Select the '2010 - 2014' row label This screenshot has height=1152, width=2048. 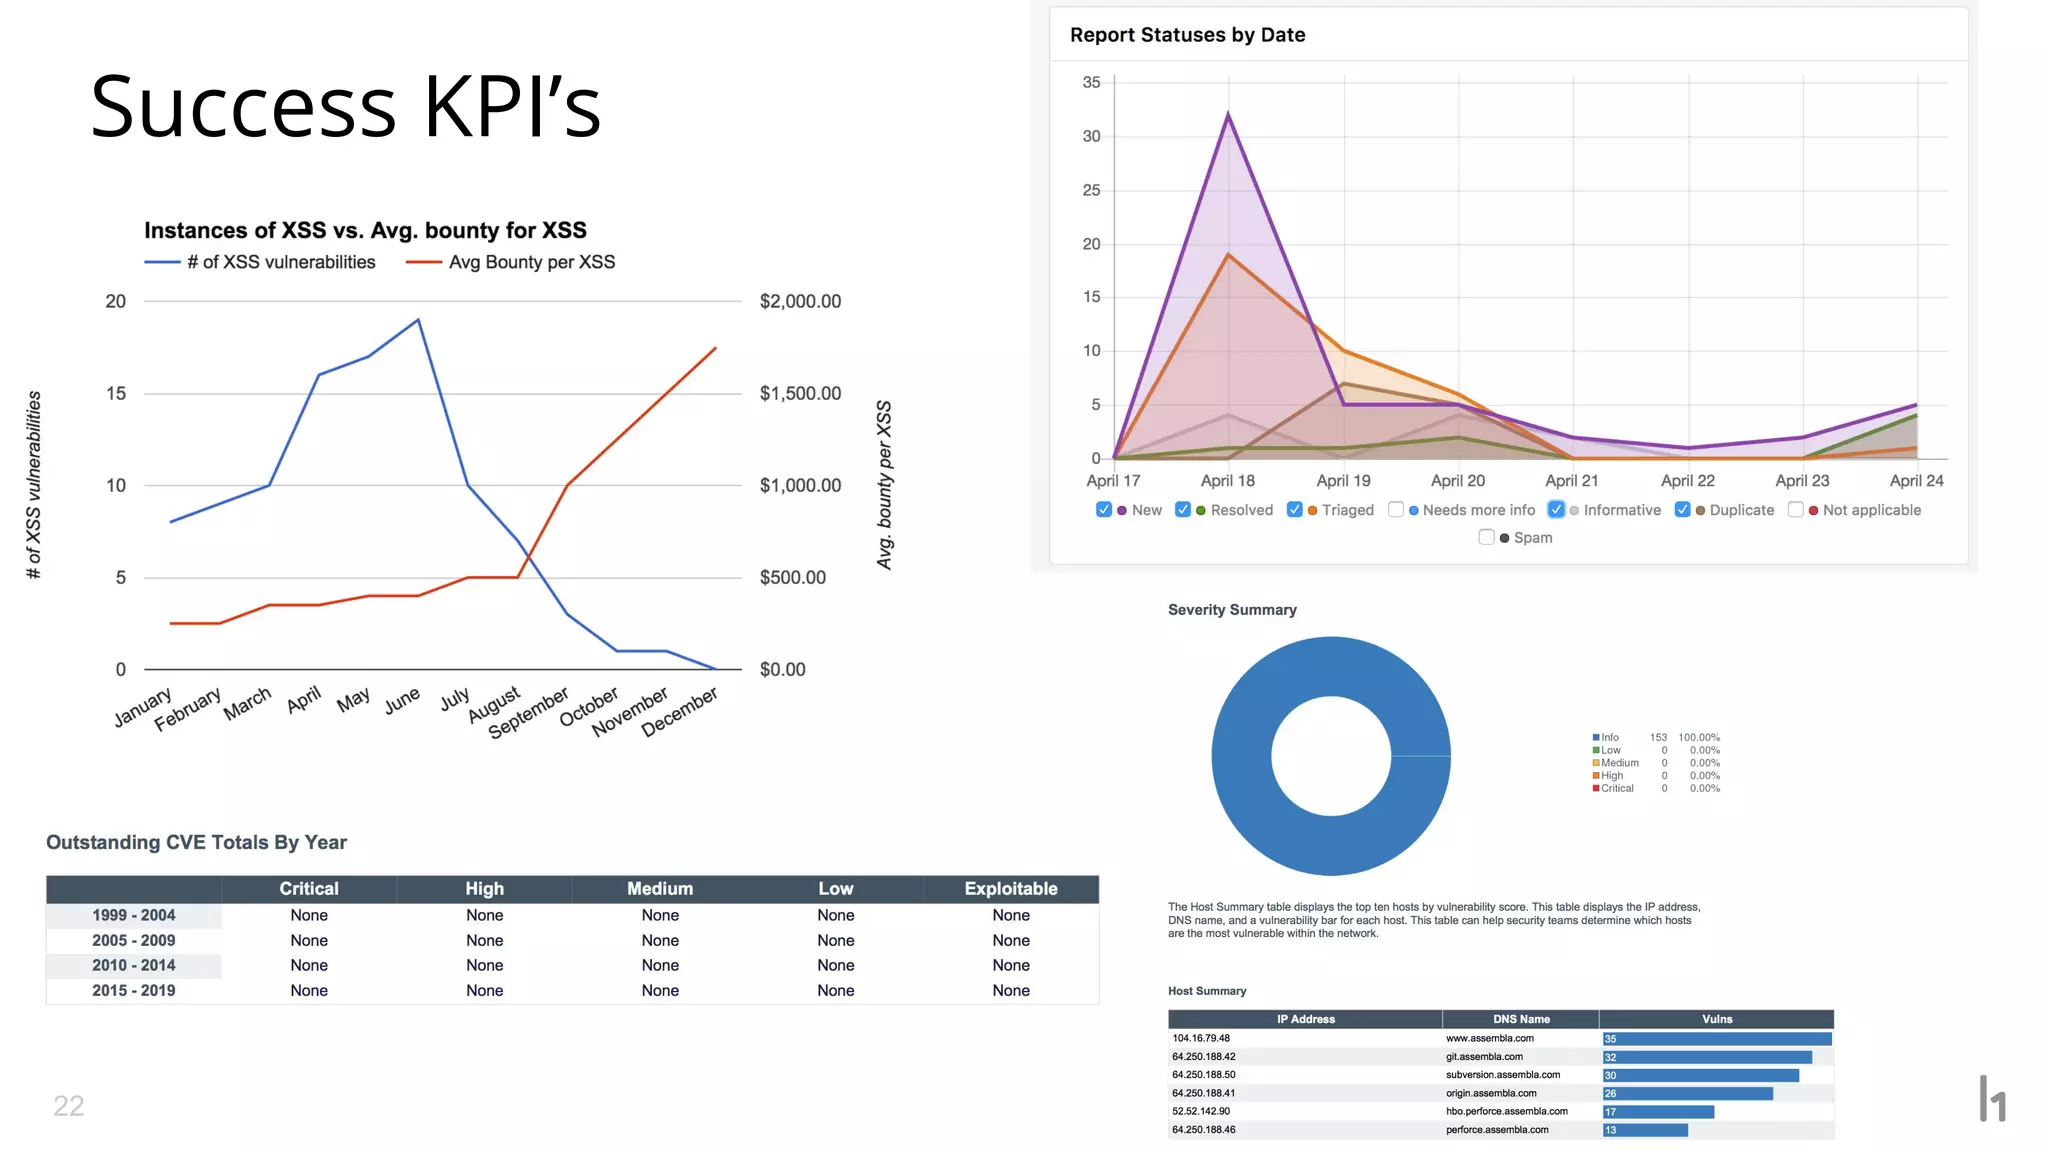pyautogui.click(x=134, y=966)
